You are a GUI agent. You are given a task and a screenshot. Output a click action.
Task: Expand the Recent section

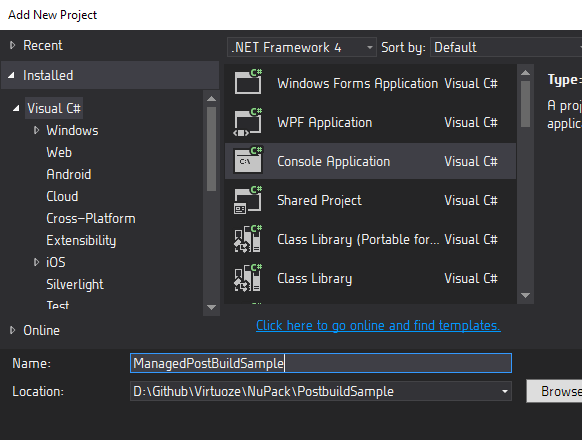pos(12,45)
